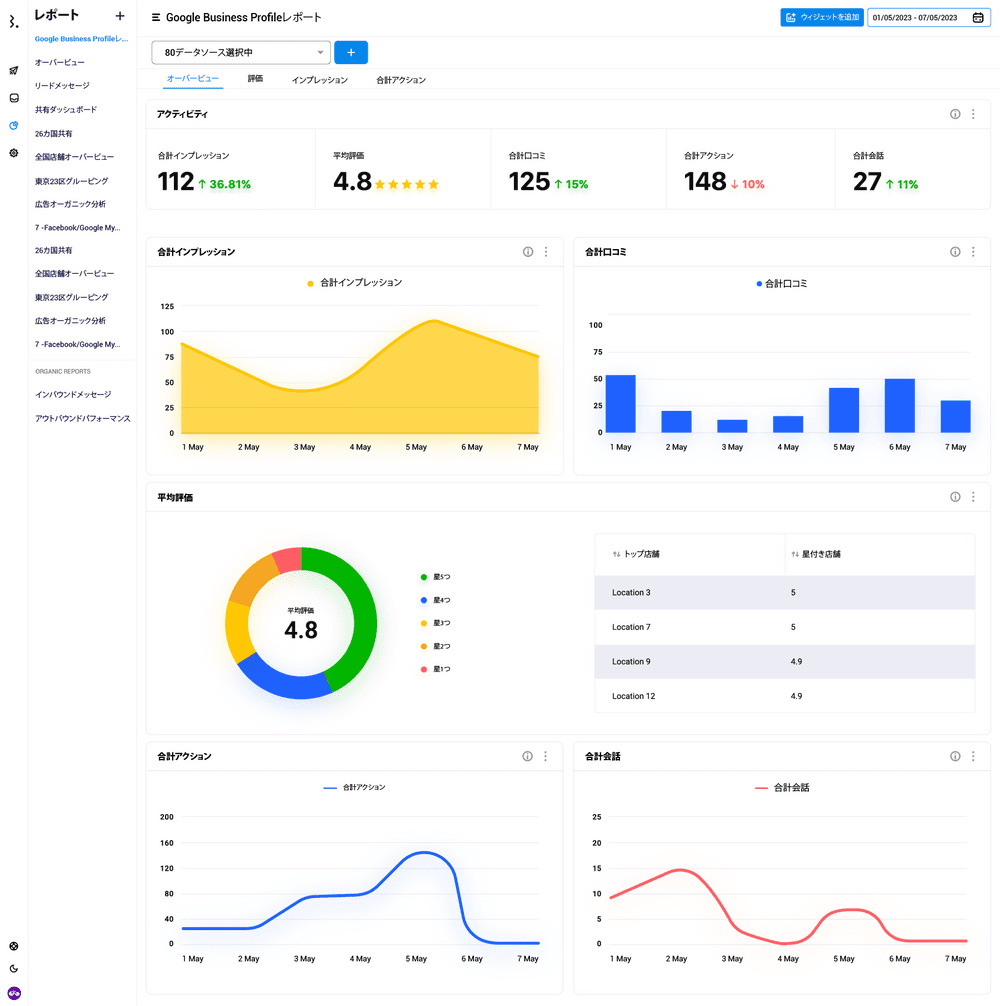The width and height of the screenshot is (1000, 1006).
Task: Click the paper plane publish icon in sidebar
Action: point(14,71)
